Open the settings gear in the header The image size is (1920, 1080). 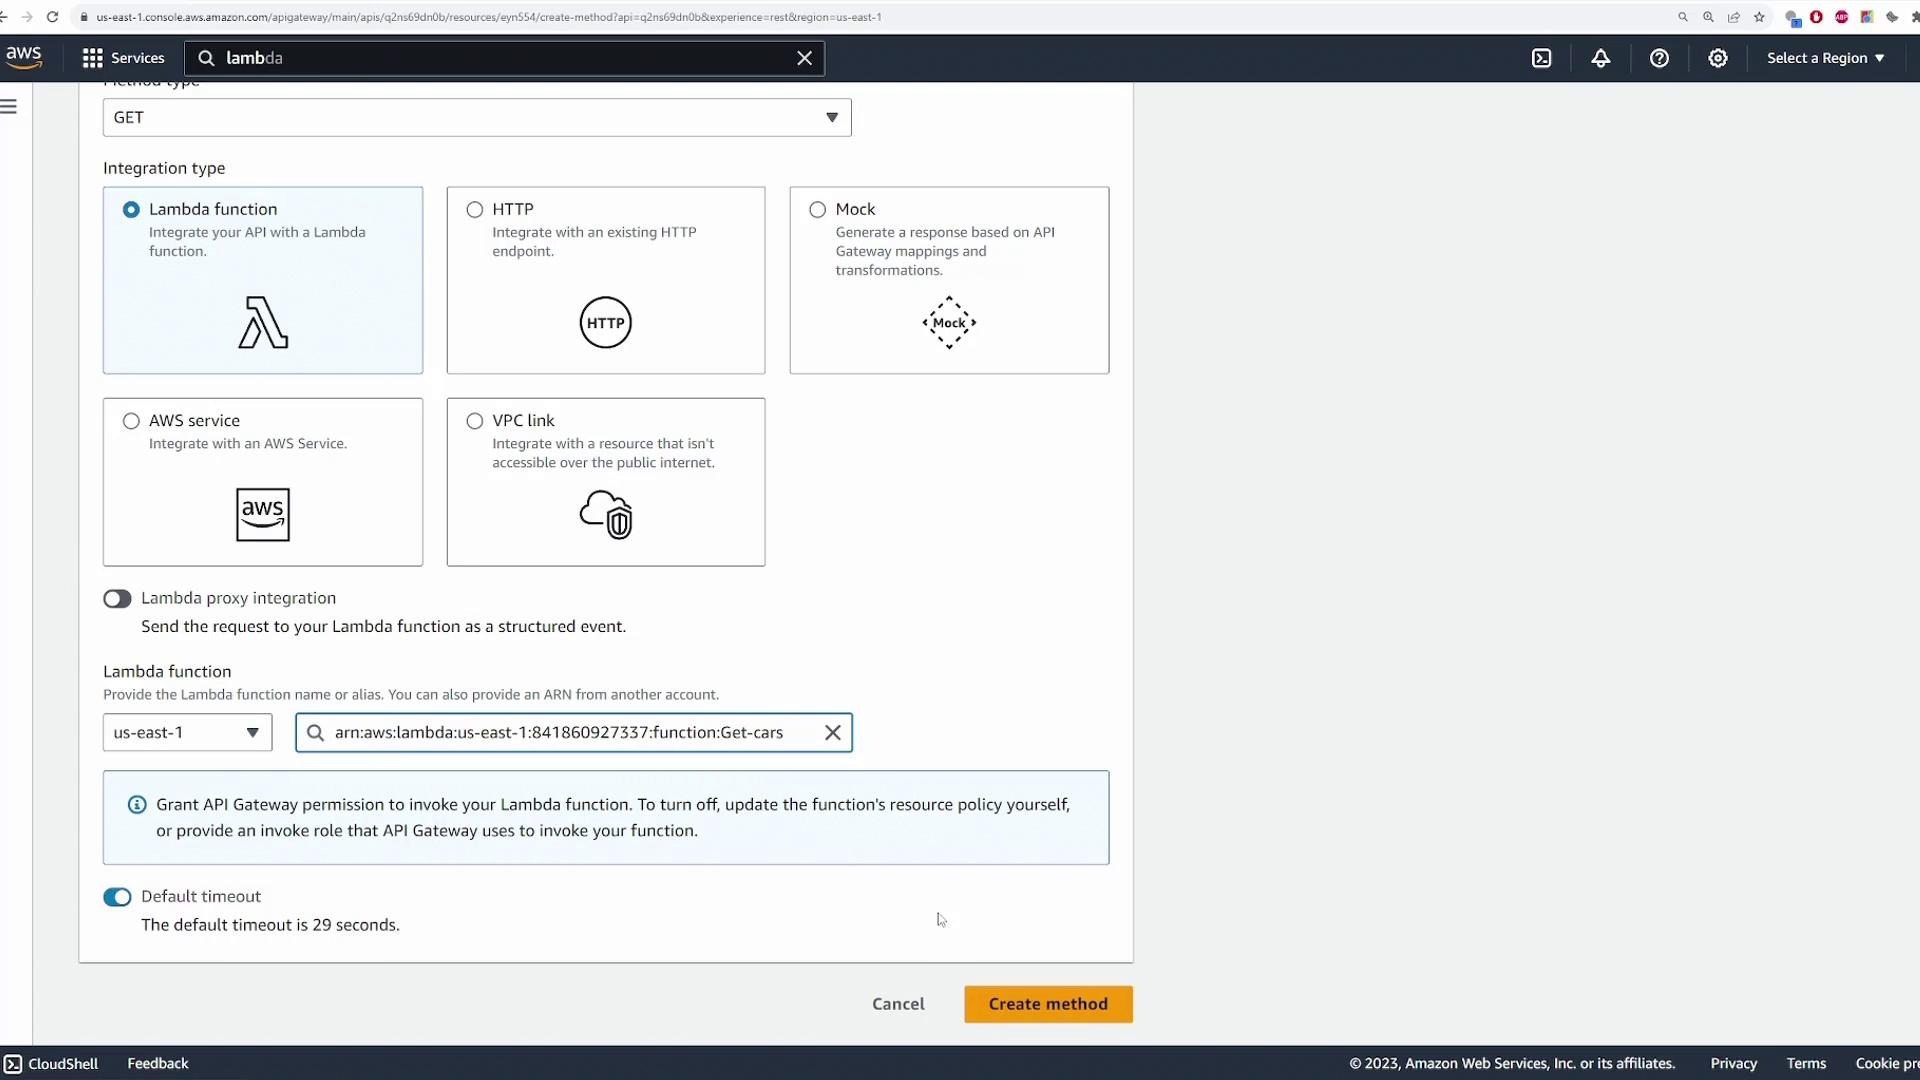tap(1717, 58)
